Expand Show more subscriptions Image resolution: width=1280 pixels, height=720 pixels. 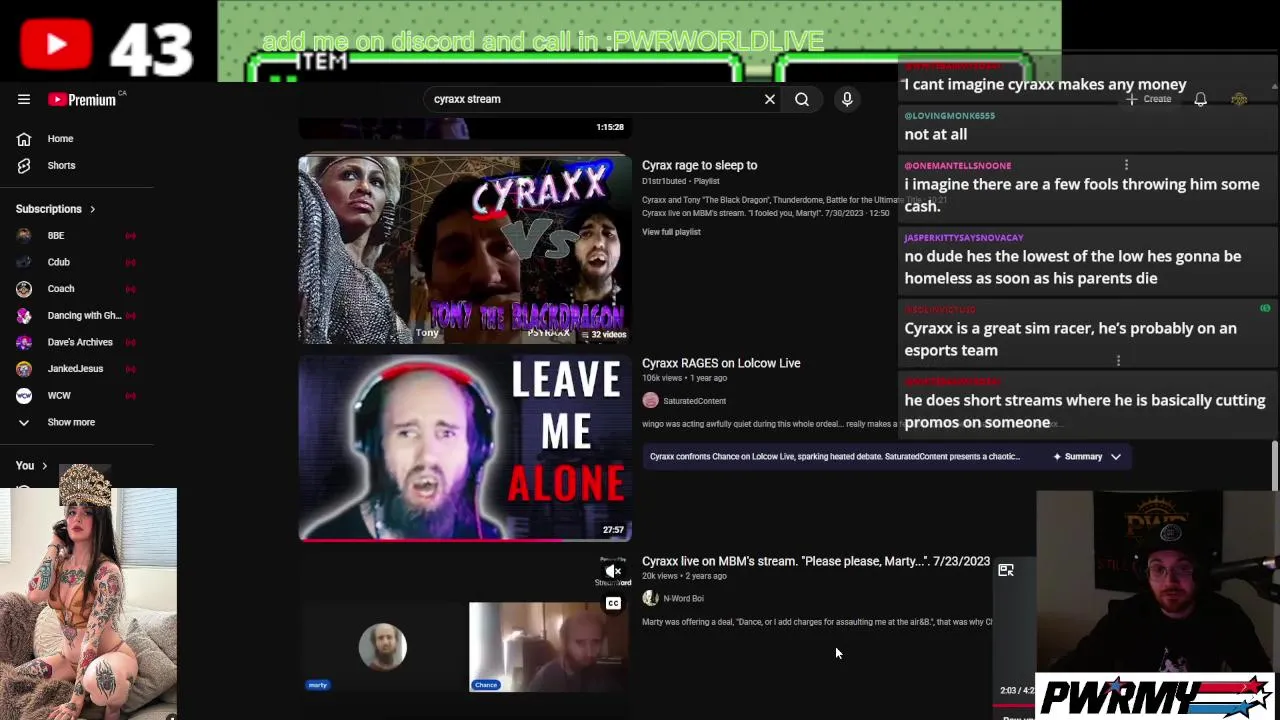(x=71, y=422)
